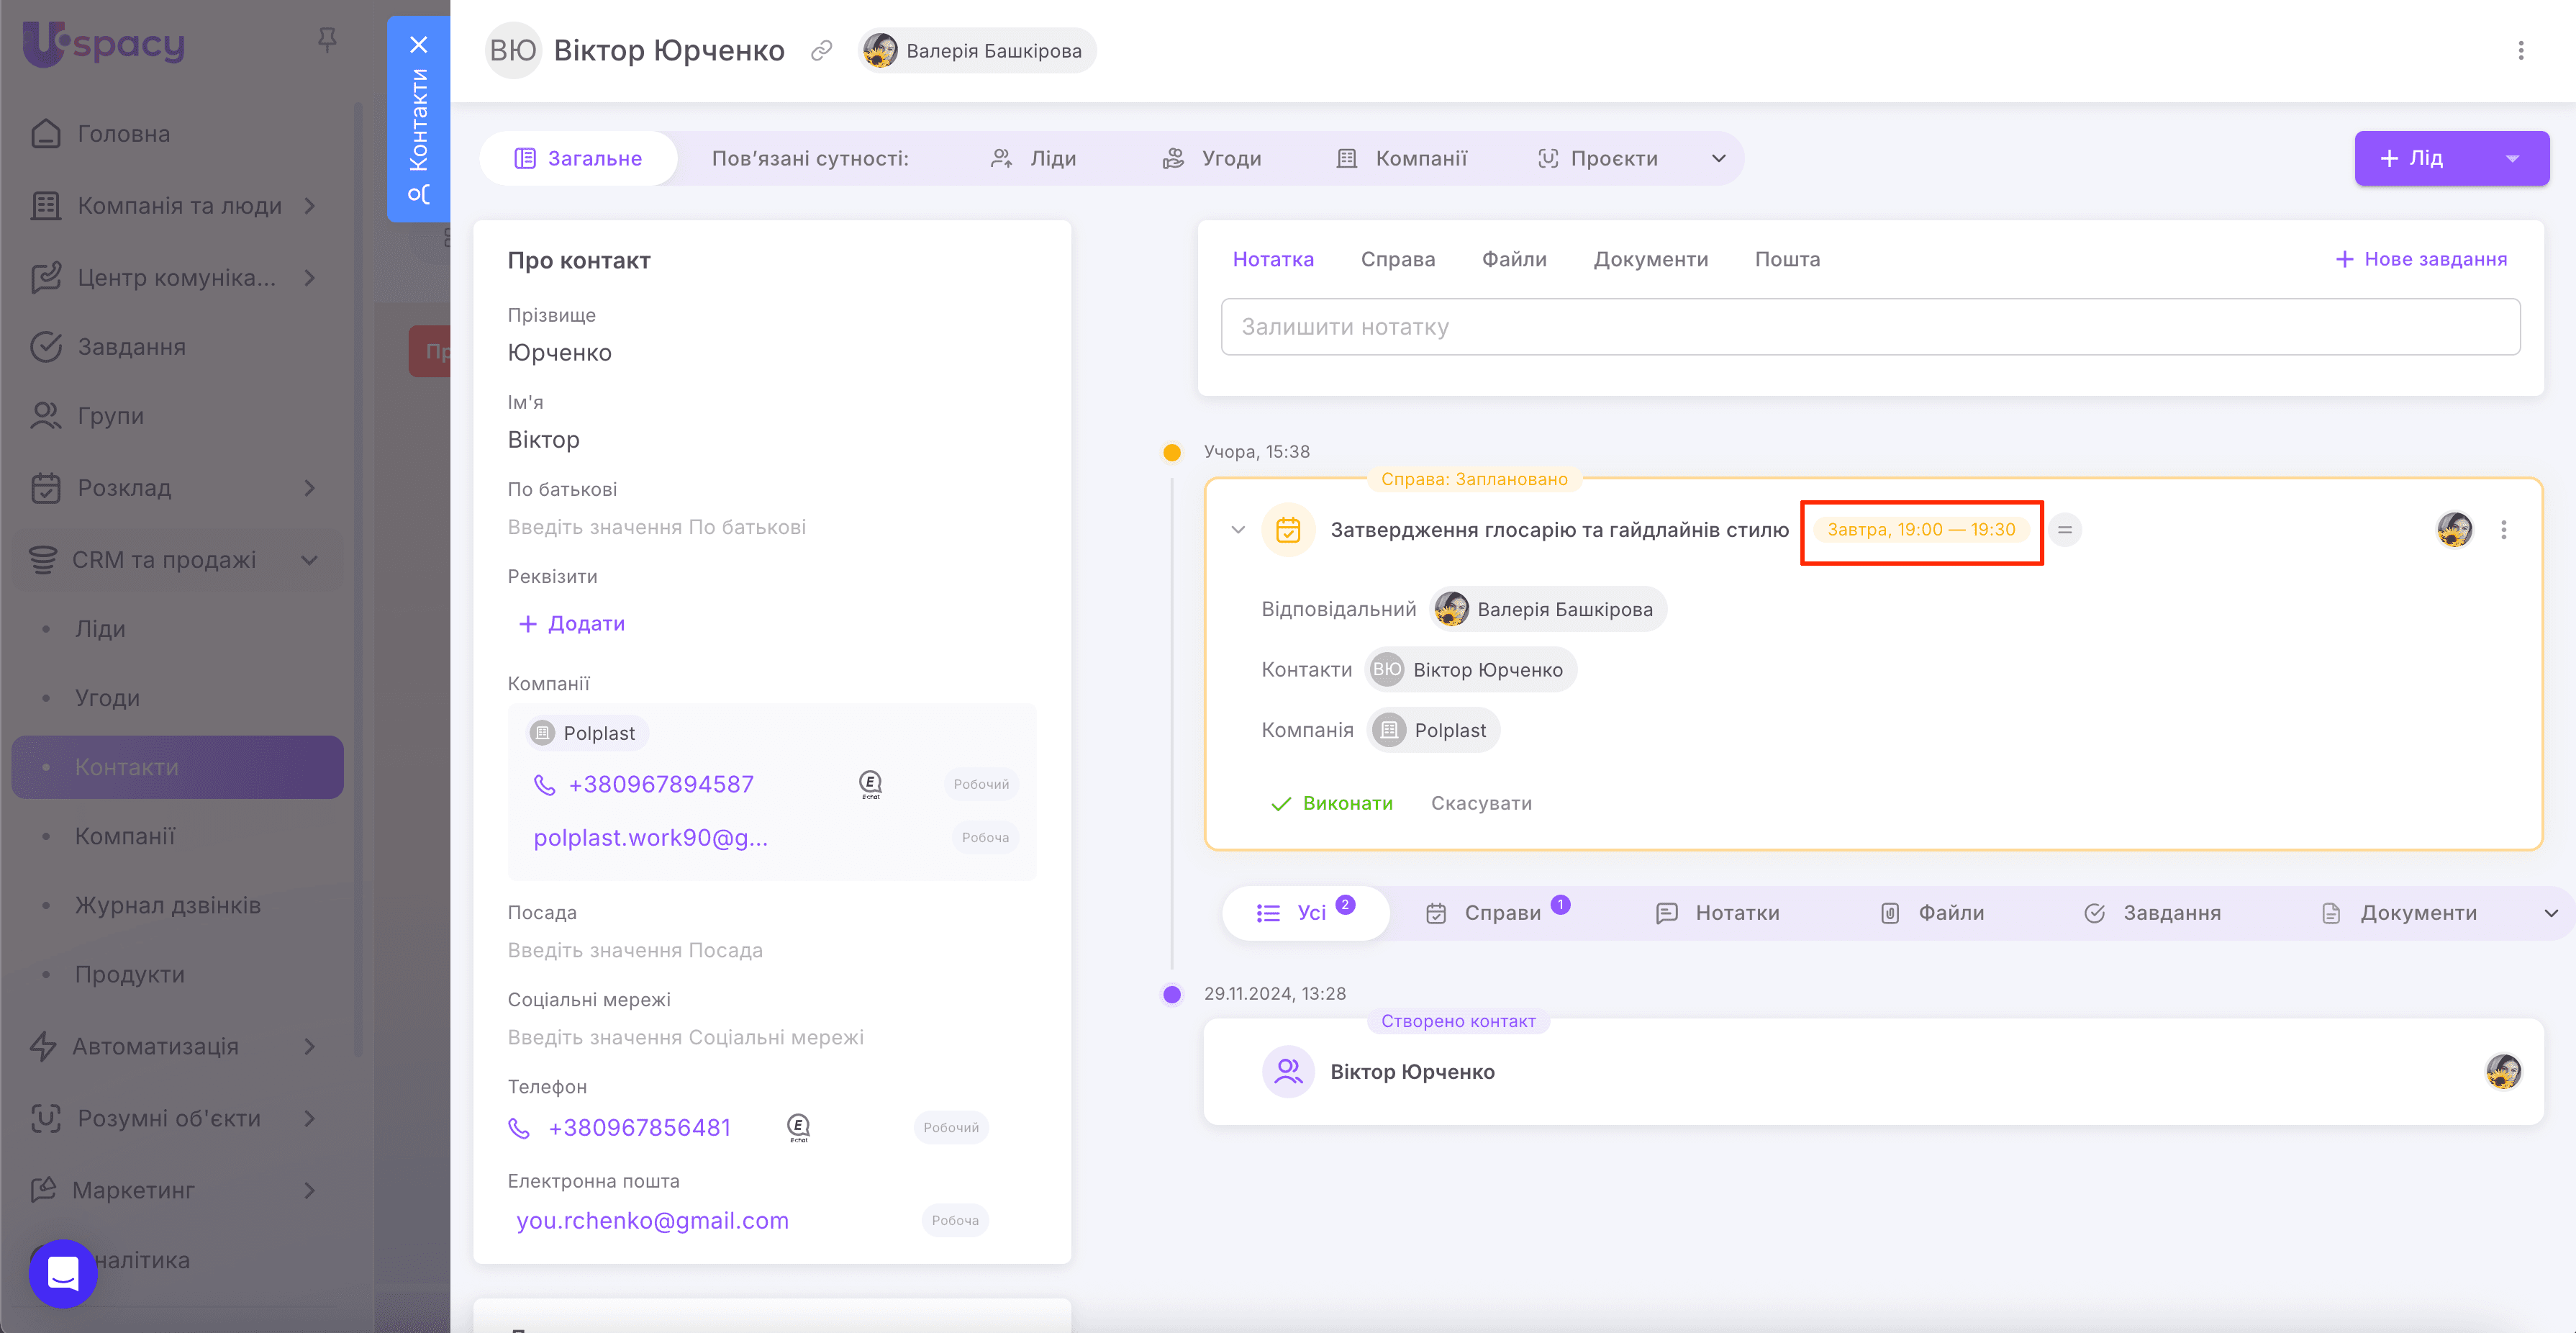
Task: Click E-chat icon next to +380967894587
Action: pyautogui.click(x=871, y=785)
